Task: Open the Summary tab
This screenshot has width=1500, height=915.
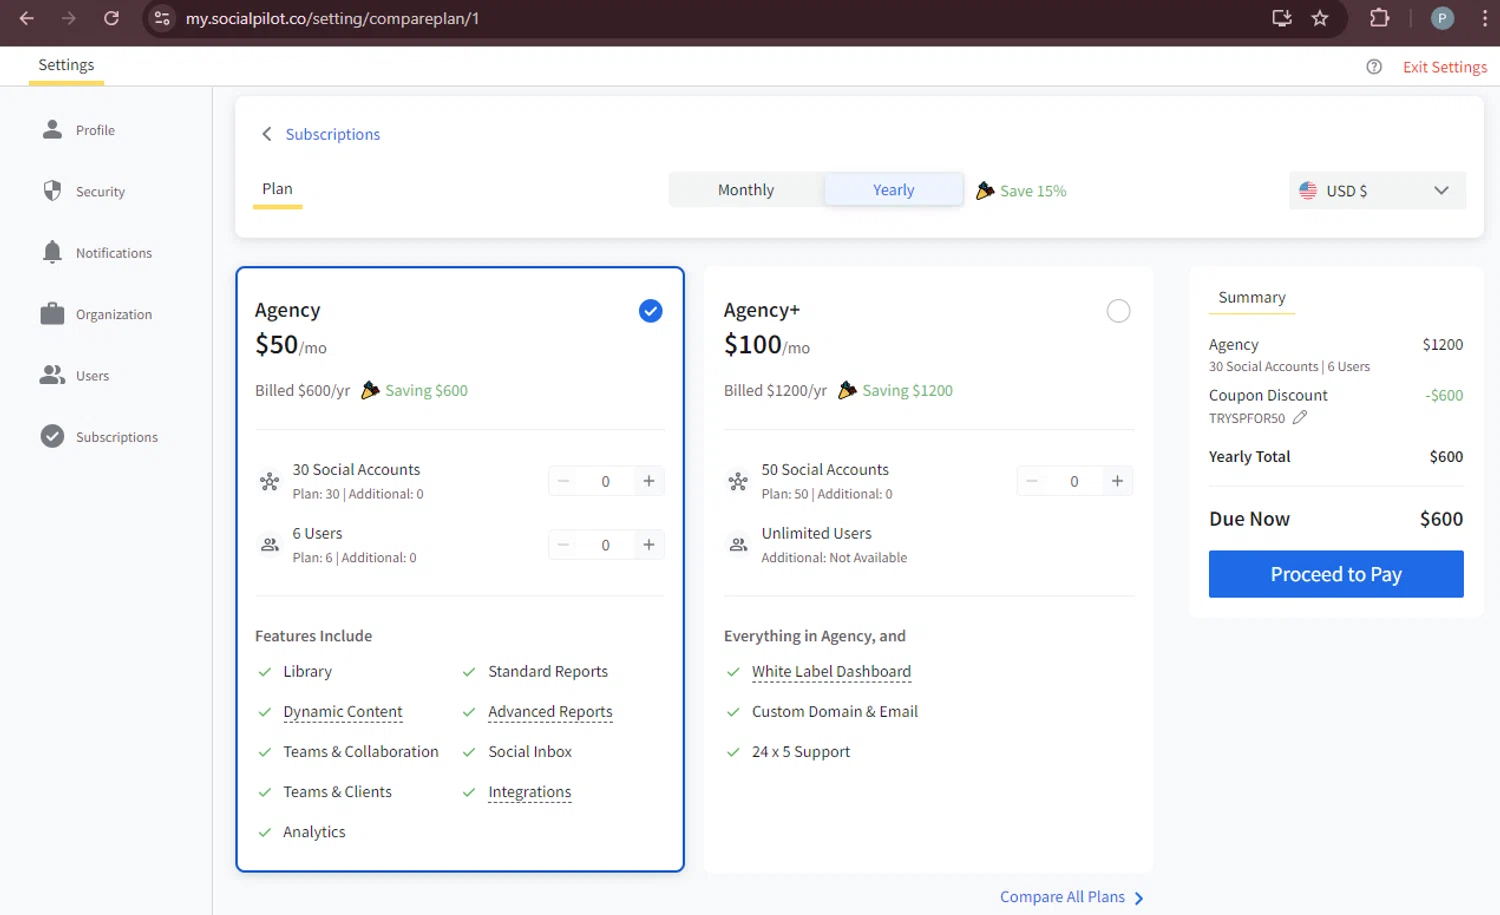Action: coord(1252,298)
